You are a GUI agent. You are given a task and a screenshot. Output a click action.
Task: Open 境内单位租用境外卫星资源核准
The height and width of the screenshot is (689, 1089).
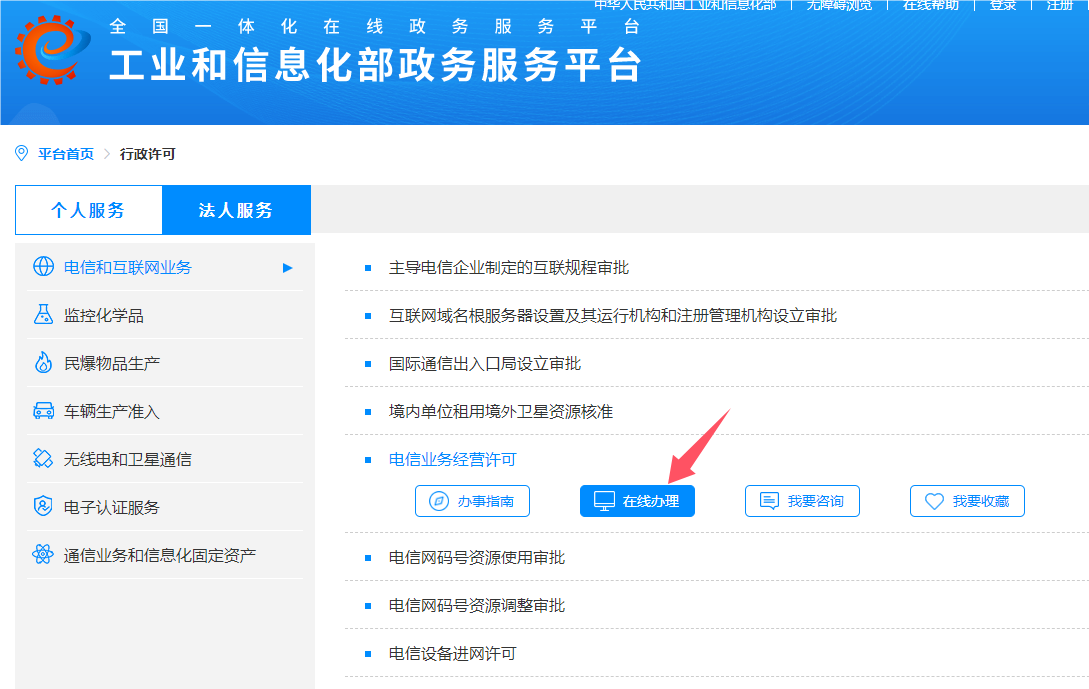point(501,411)
